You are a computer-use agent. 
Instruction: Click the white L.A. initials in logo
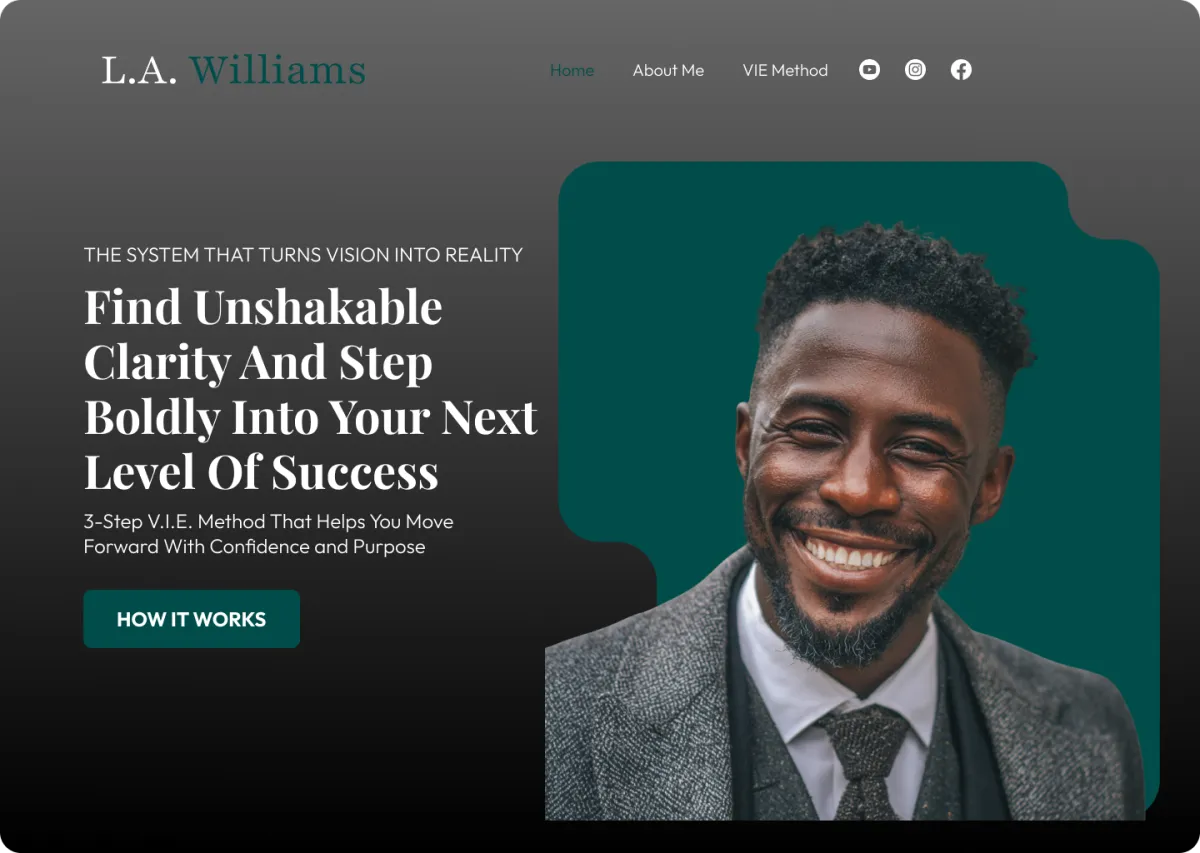[139, 70]
